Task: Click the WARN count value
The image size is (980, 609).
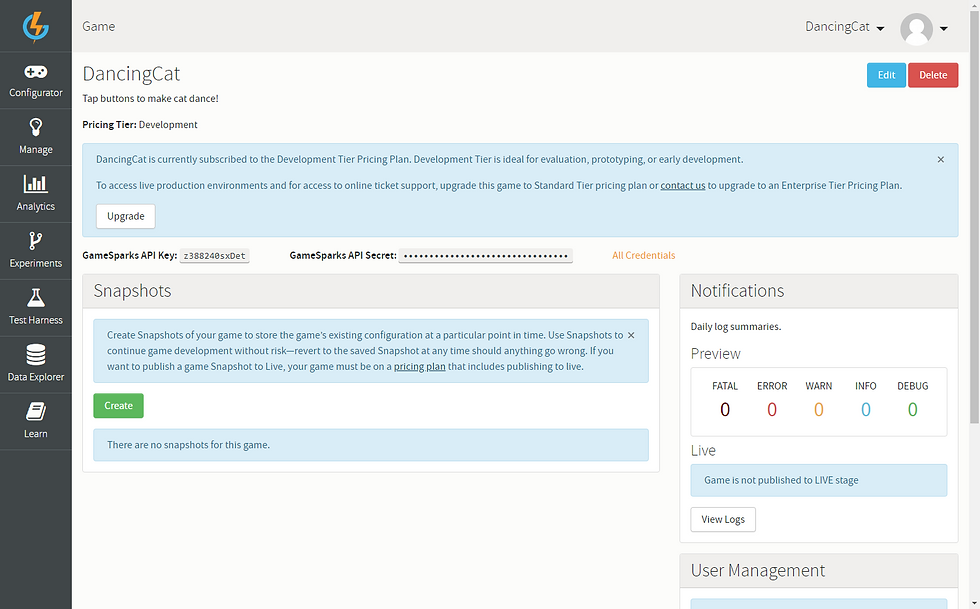Action: (x=819, y=410)
